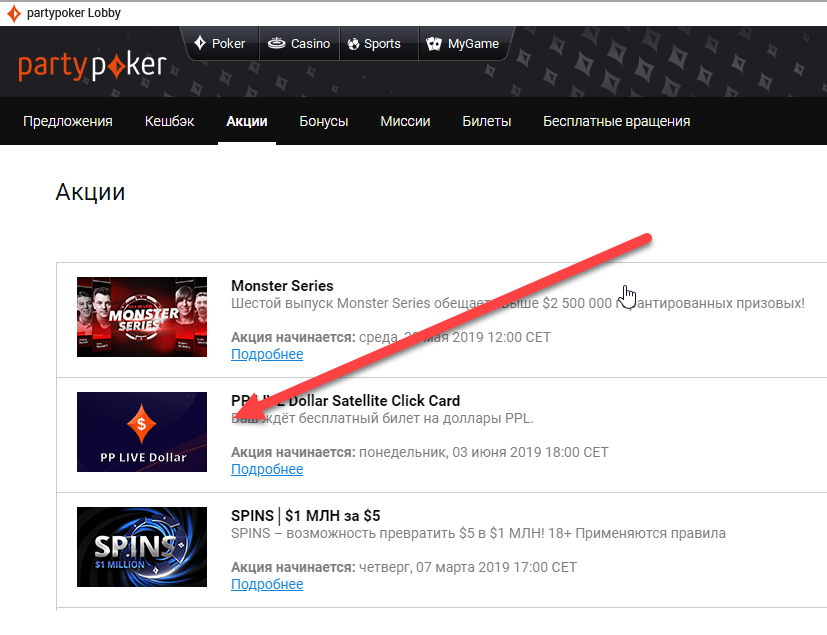Viewport: 827px width, 635px height.
Task: Open Подробнее link for Monster Series
Action: pyautogui.click(x=267, y=354)
